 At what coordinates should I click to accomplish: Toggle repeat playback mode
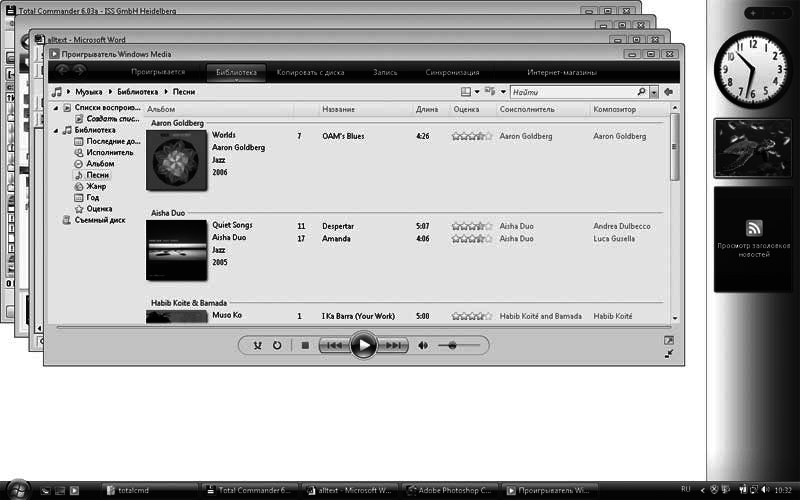click(277, 345)
